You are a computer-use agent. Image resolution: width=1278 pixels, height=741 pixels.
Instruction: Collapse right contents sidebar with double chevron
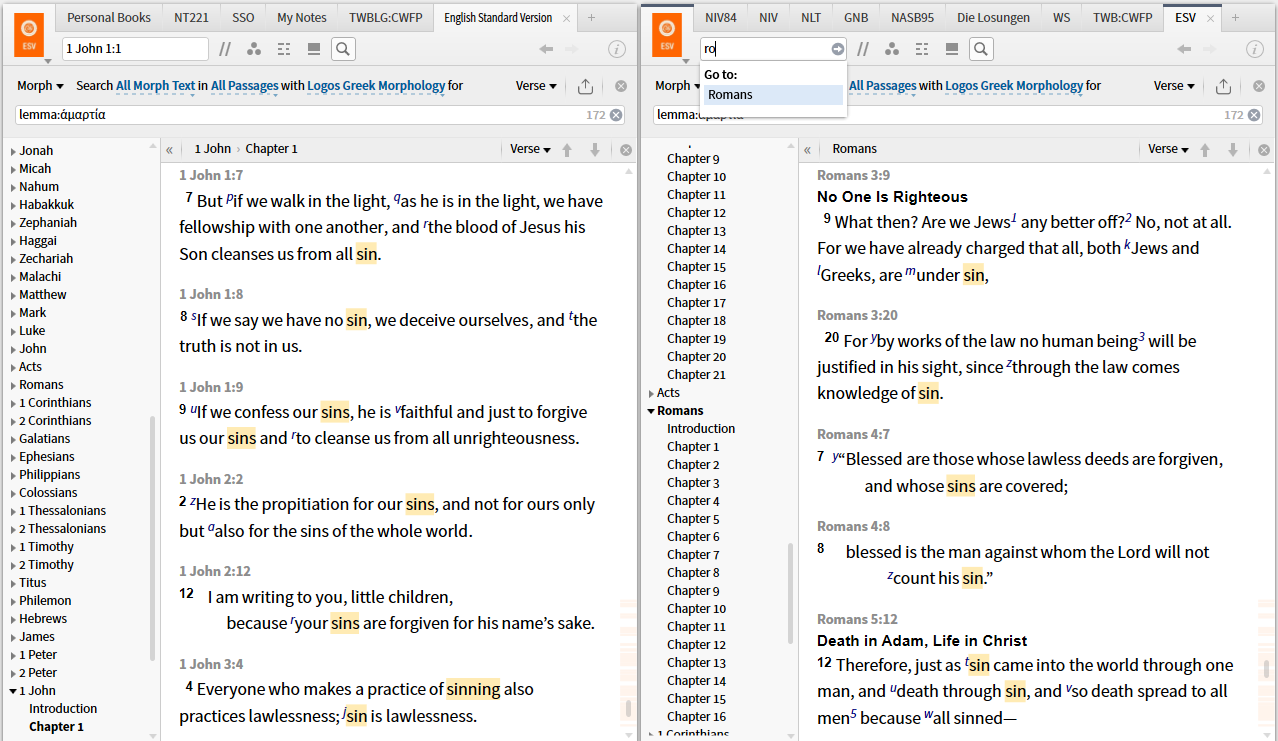pyautogui.click(x=808, y=149)
